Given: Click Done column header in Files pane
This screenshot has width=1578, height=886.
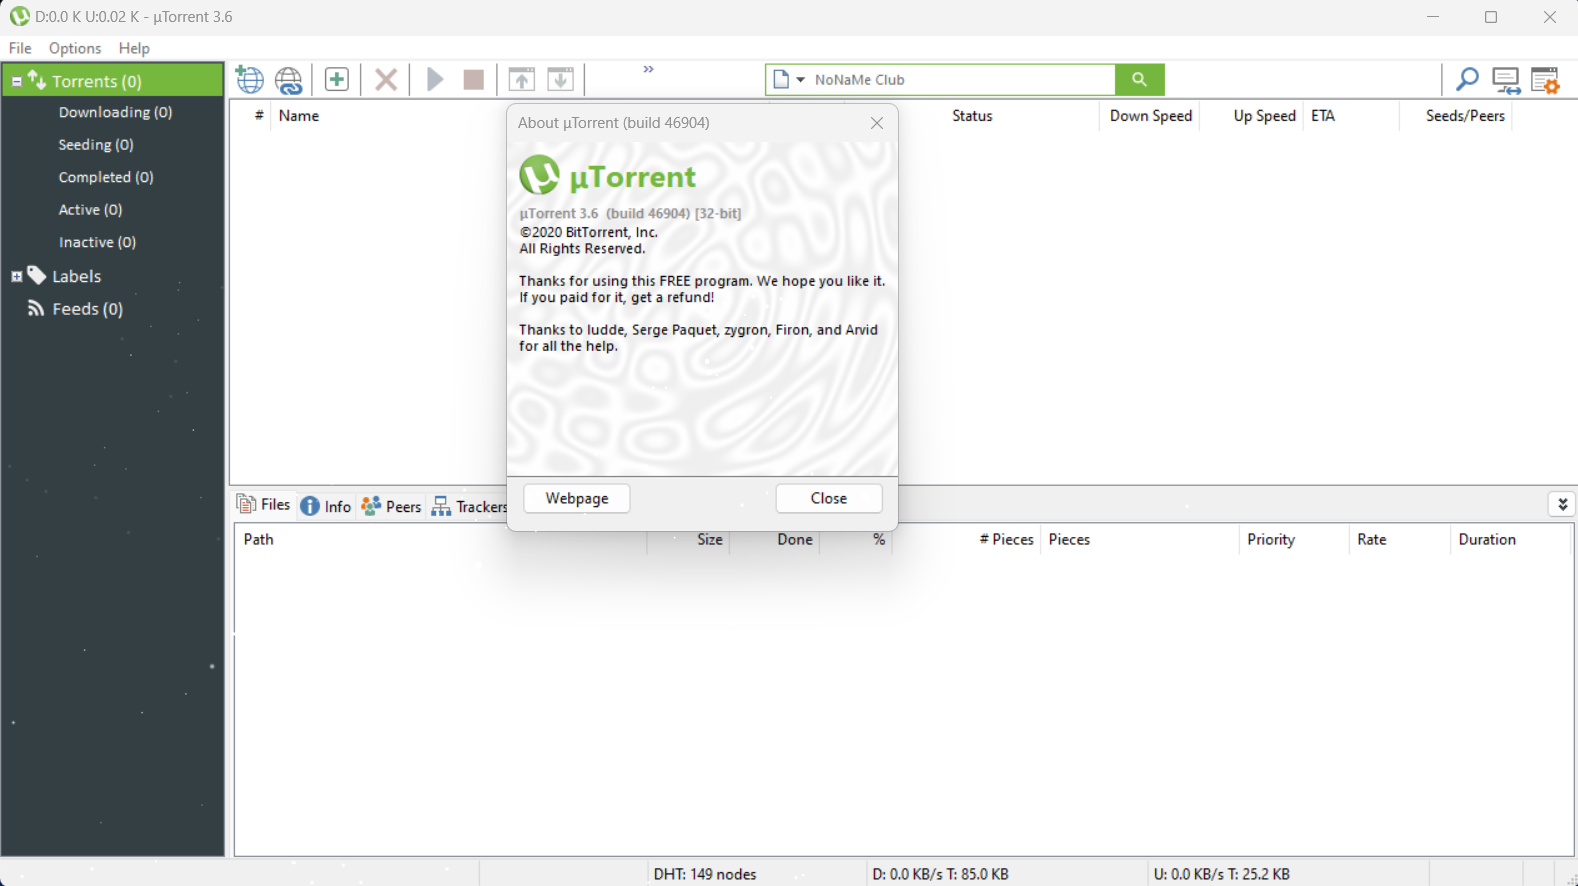Looking at the screenshot, I should pyautogui.click(x=795, y=540).
